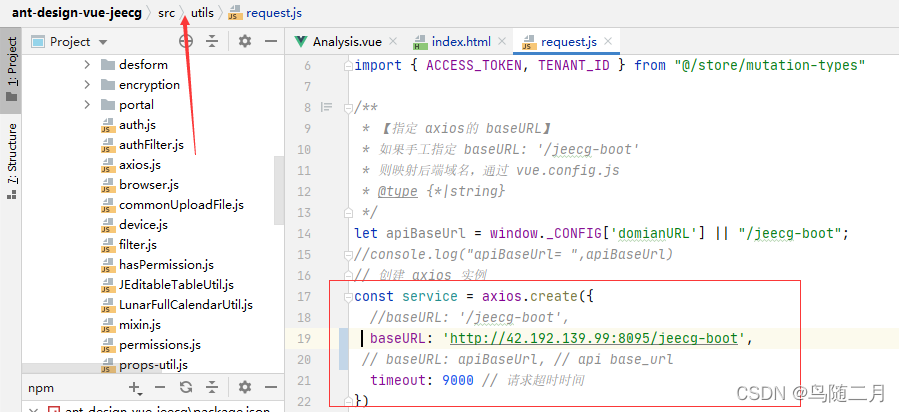
Task: Click the locate/select opened file icon
Action: pos(185,41)
